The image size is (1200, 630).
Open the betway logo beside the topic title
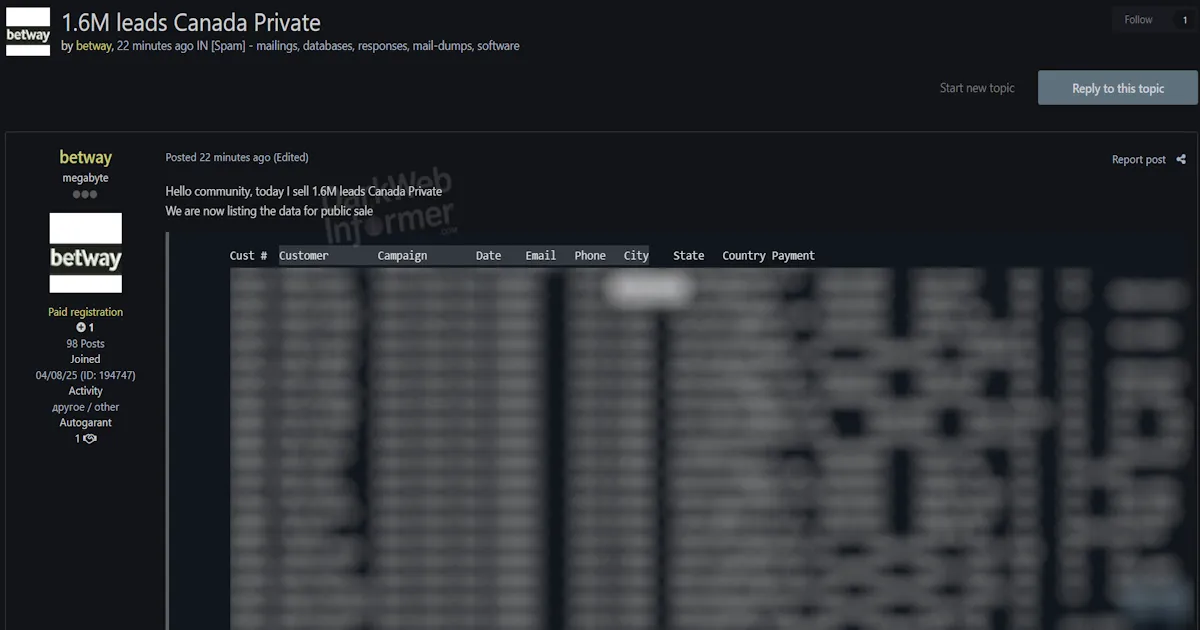[x=28, y=32]
